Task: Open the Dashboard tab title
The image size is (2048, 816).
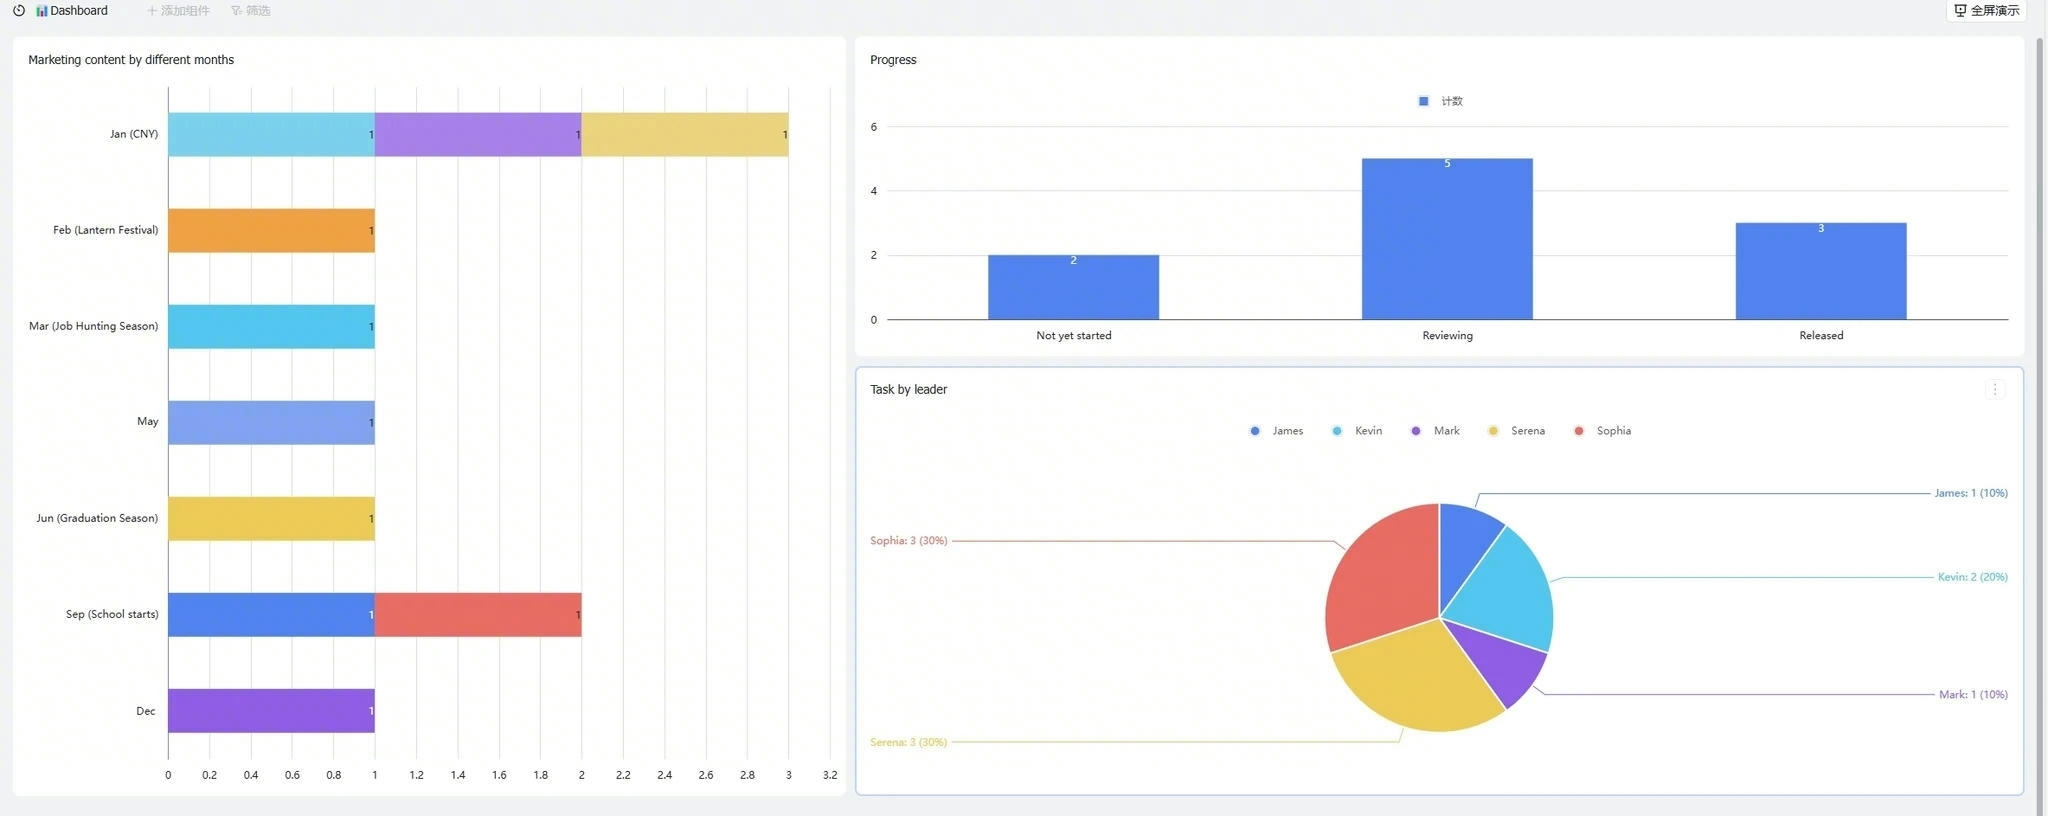Action: [79, 11]
